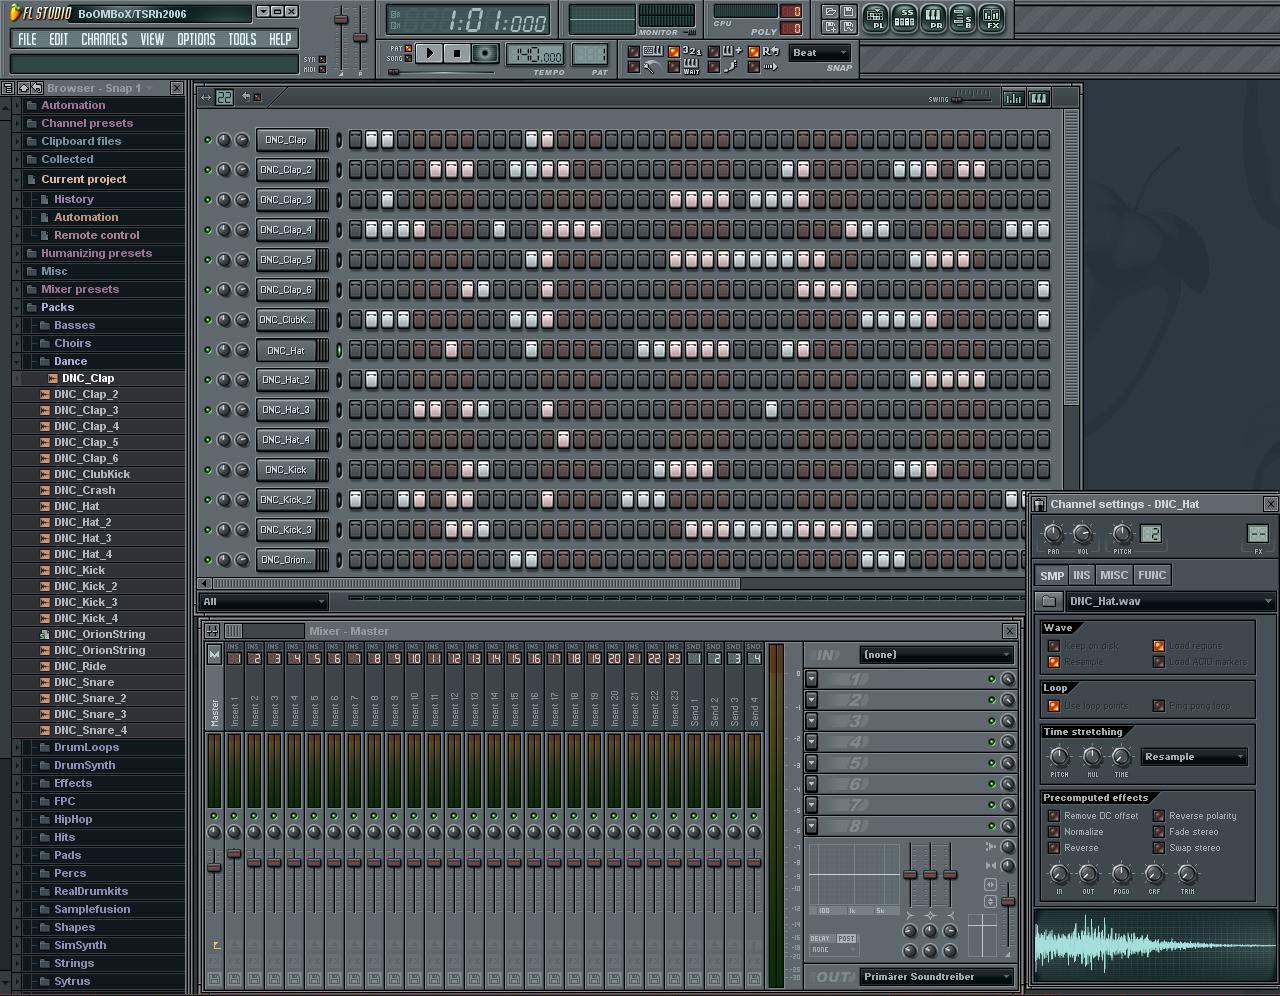Toggle the Resample option under Wave
Viewport: 1280px width, 996px height.
click(1054, 662)
